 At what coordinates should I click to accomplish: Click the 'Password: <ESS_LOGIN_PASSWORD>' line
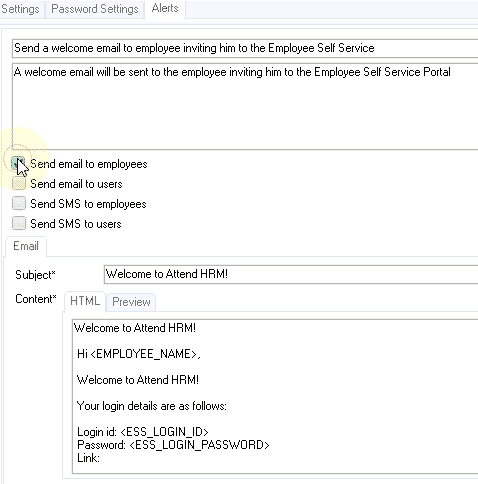[x=173, y=445]
